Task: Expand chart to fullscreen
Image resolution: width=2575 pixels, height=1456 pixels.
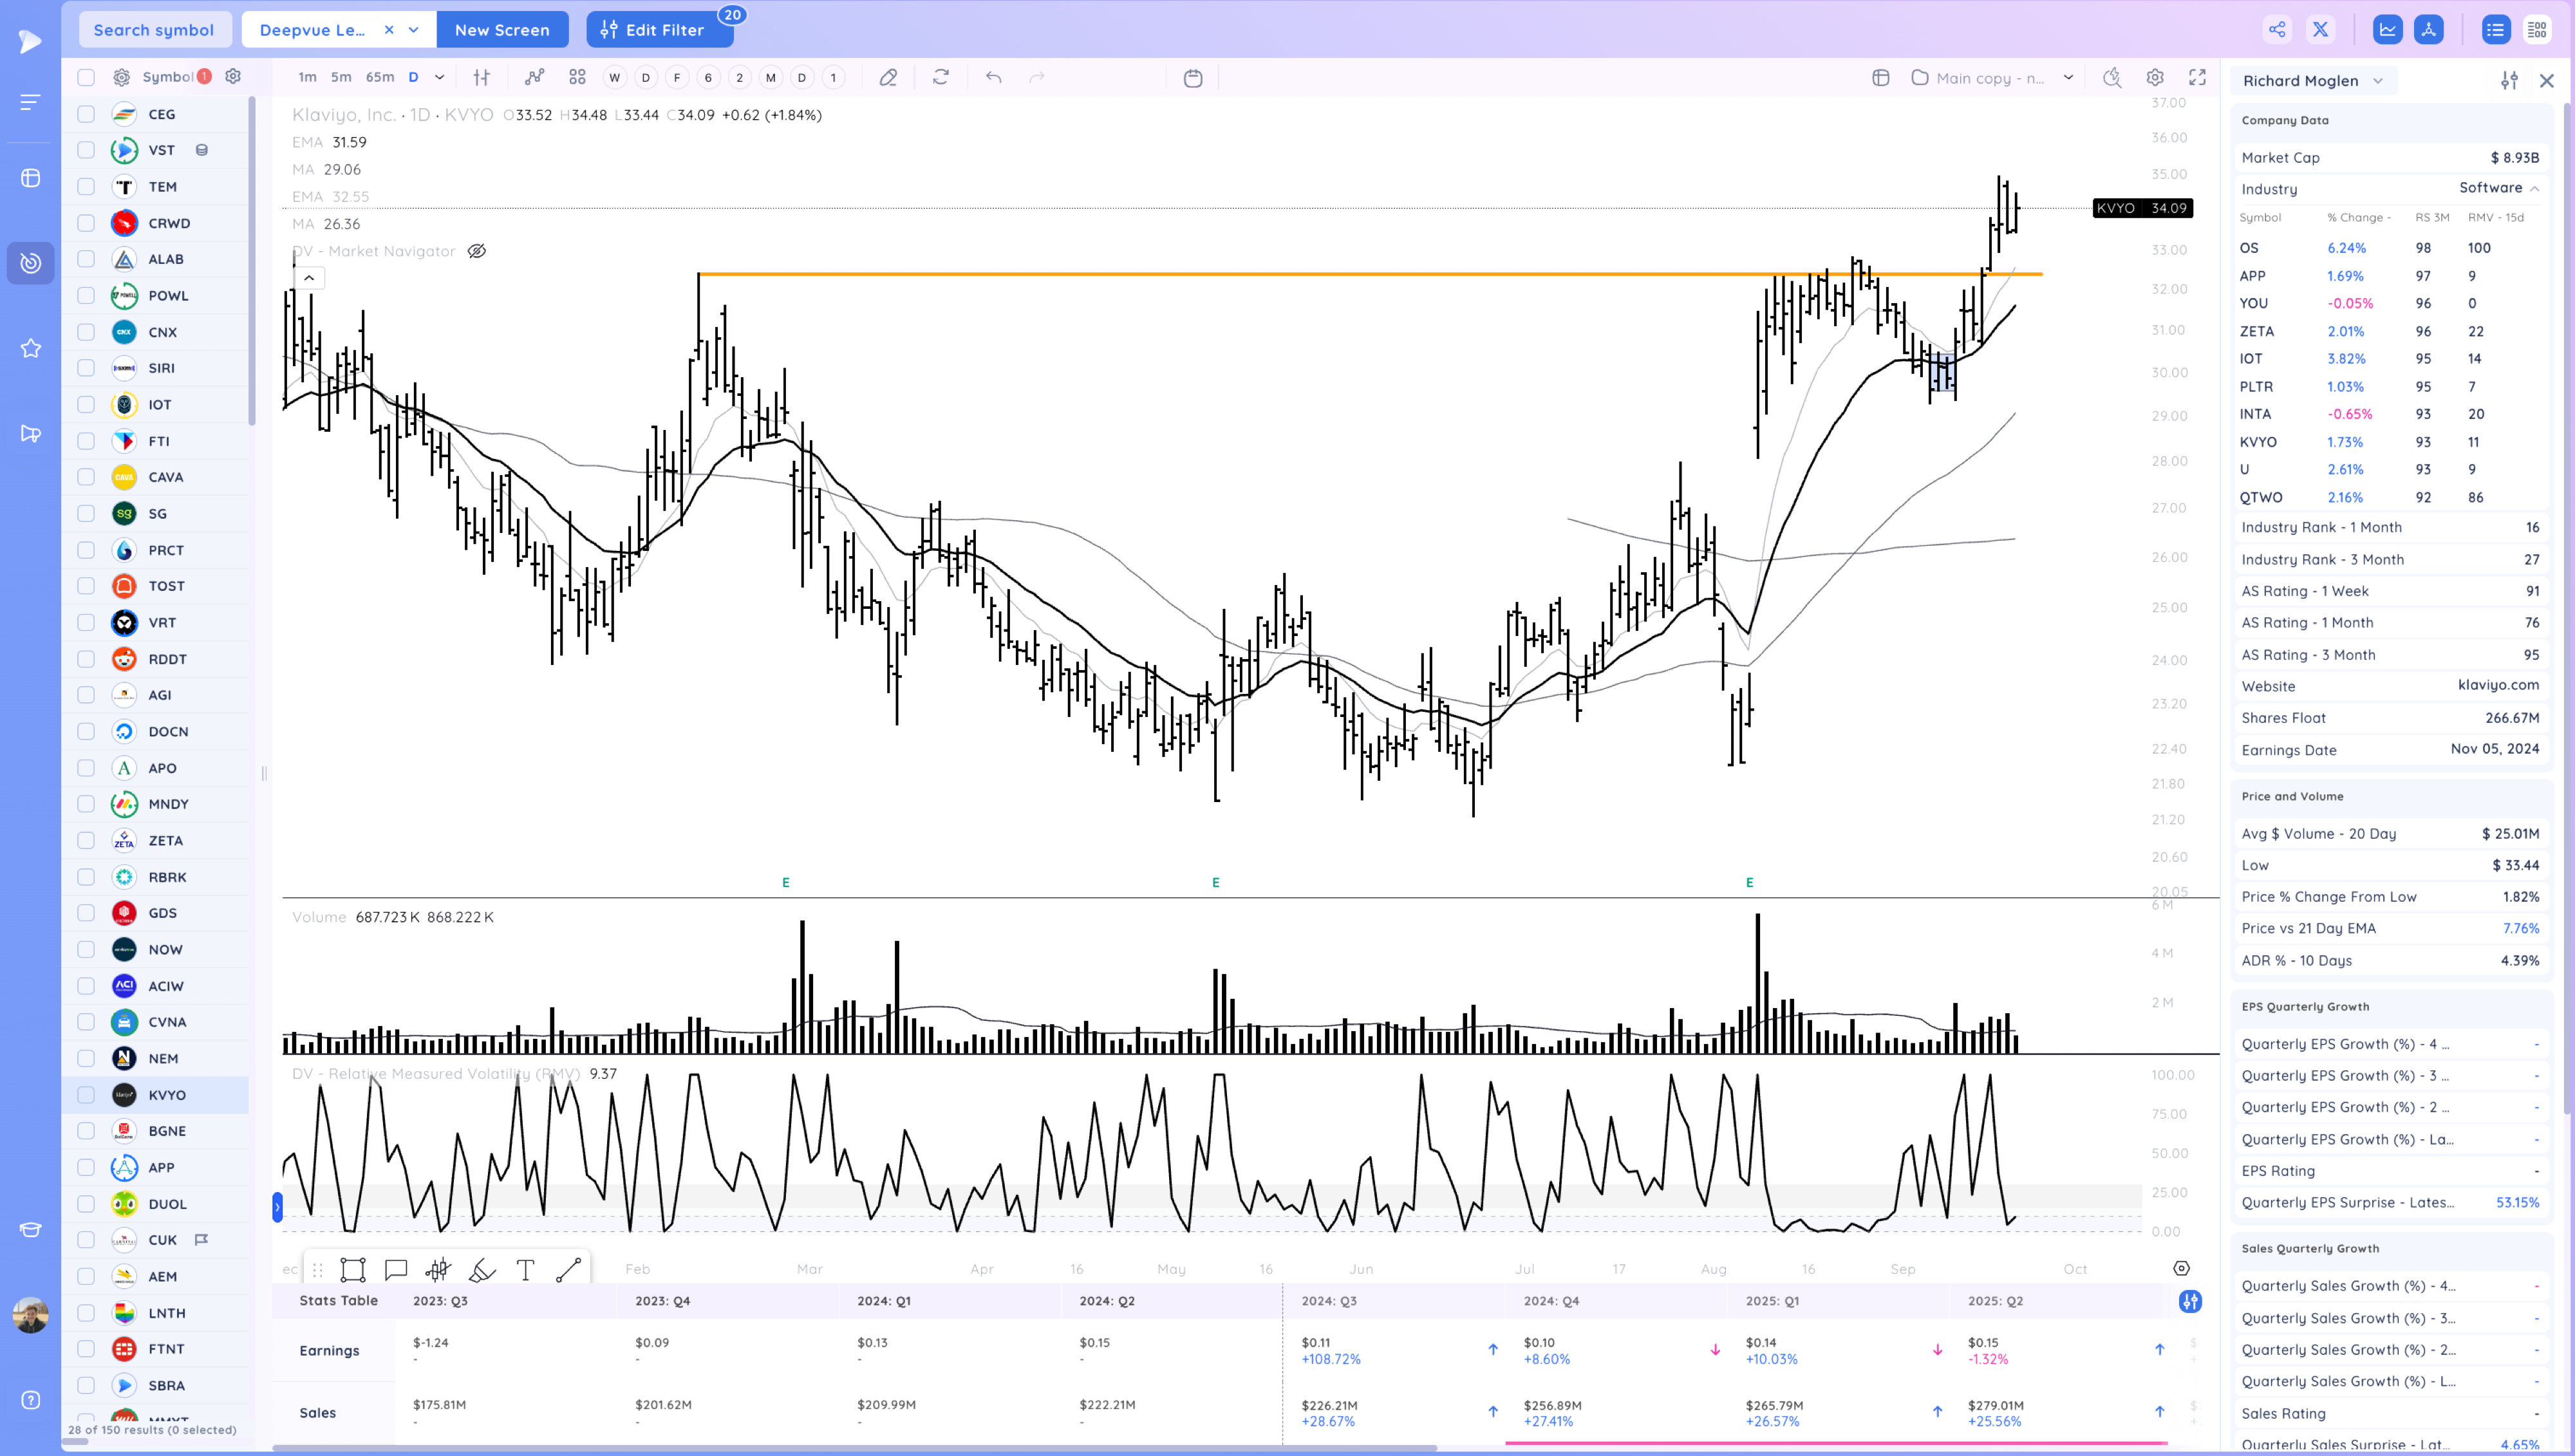Action: [2197, 78]
